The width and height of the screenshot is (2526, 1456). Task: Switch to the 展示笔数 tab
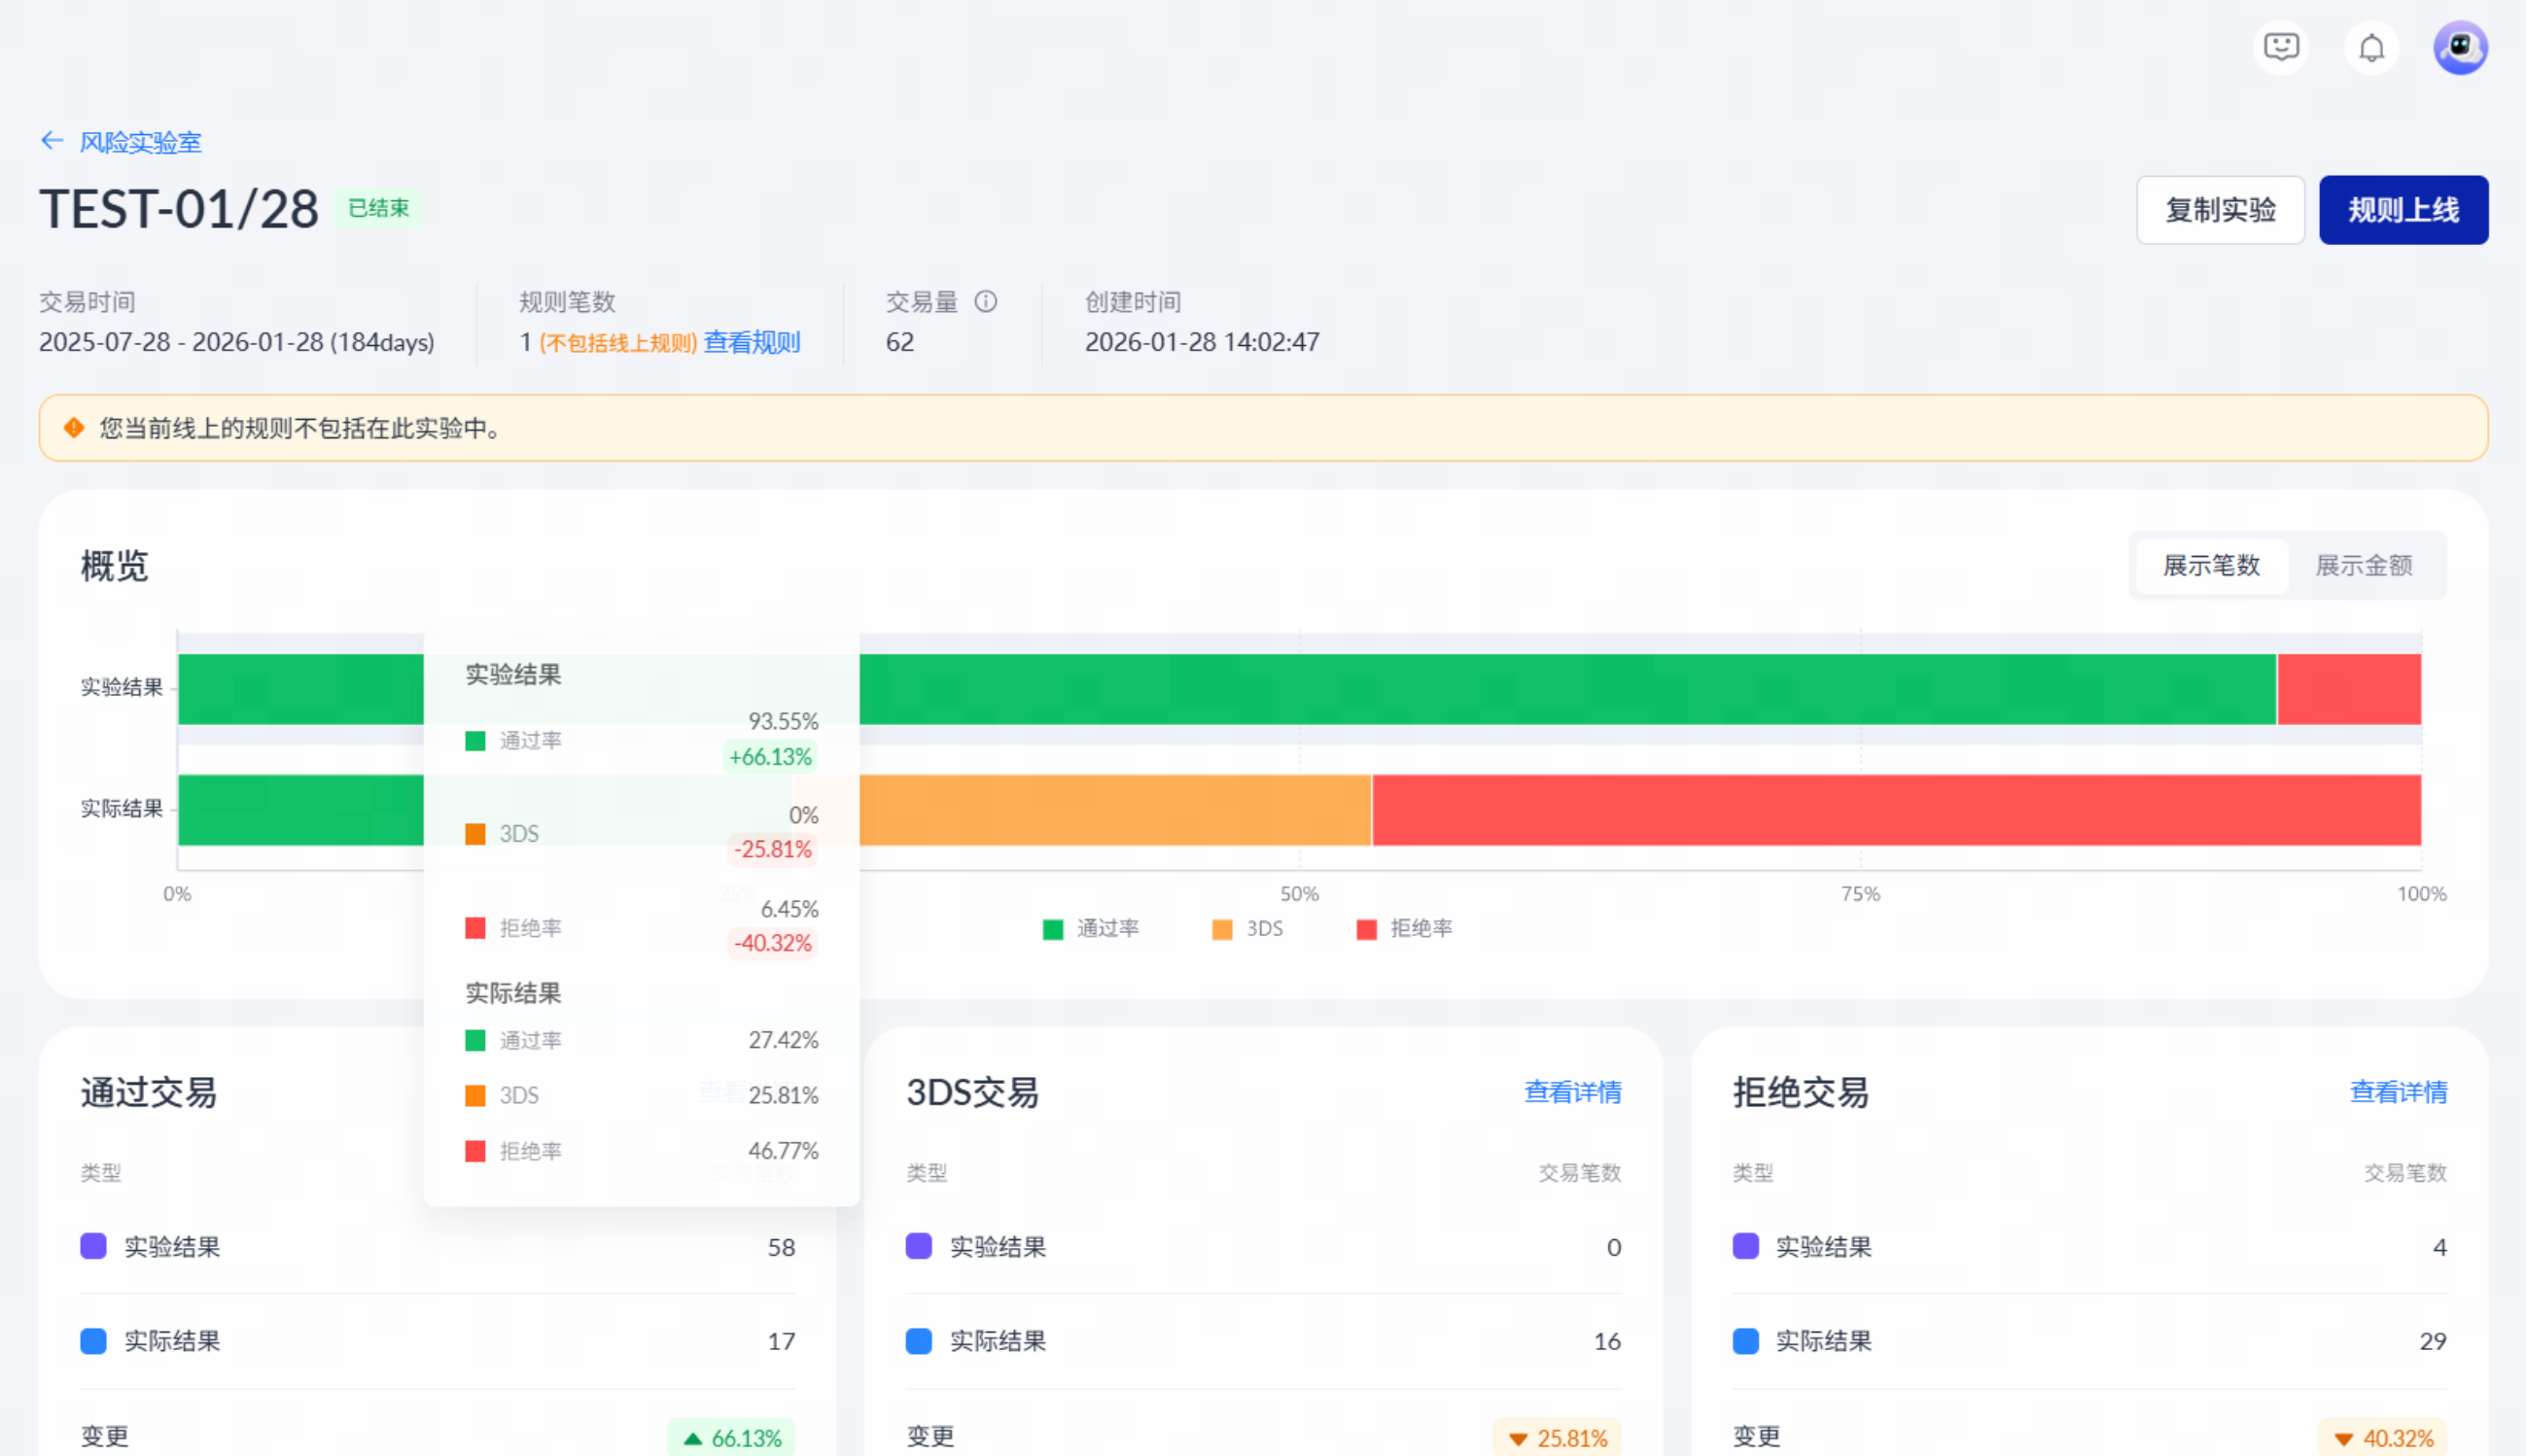pos(2211,566)
